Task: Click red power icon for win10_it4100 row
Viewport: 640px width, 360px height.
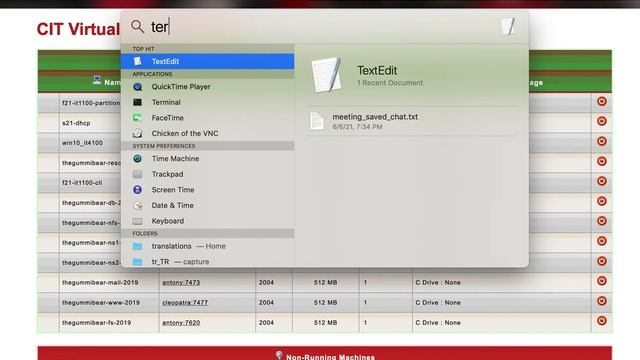Action: point(602,141)
